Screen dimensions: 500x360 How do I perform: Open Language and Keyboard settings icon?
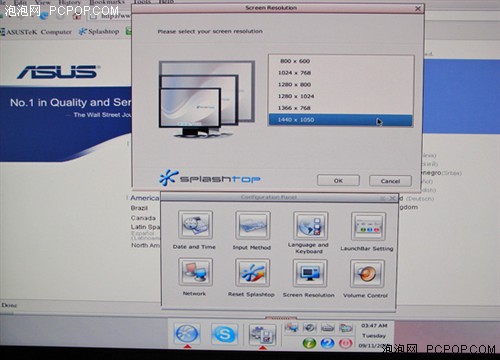point(310,226)
